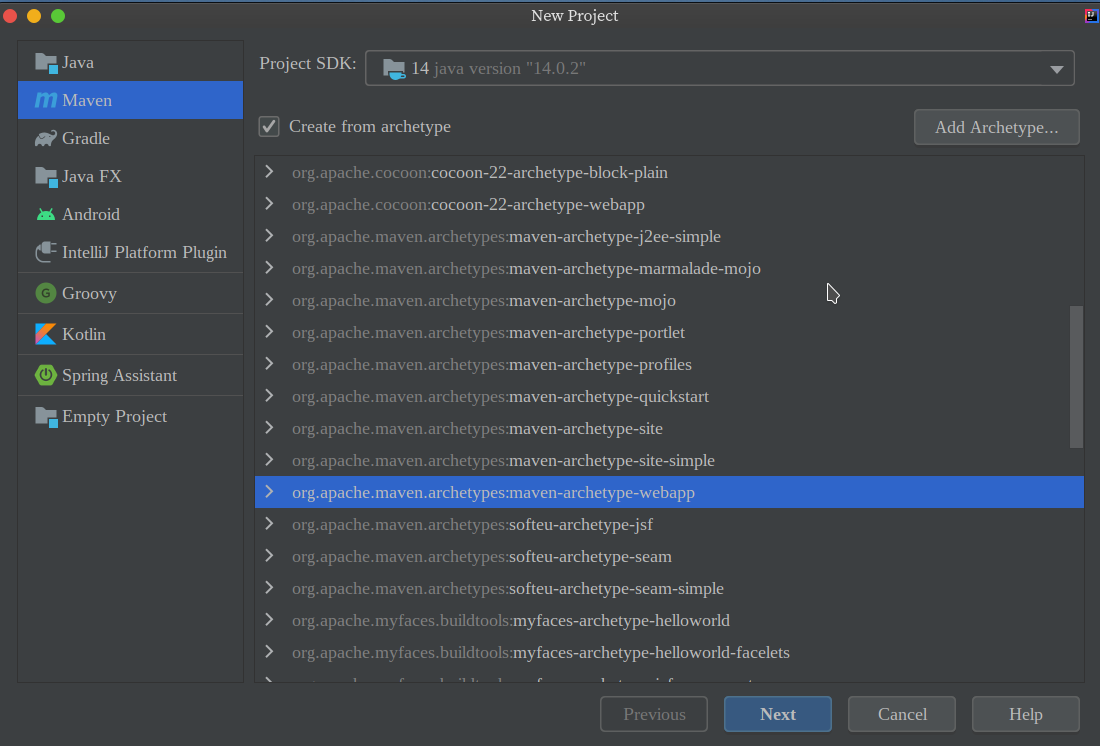The height and width of the screenshot is (746, 1100).
Task: Expand maven-archetype-site node
Action: (269, 427)
